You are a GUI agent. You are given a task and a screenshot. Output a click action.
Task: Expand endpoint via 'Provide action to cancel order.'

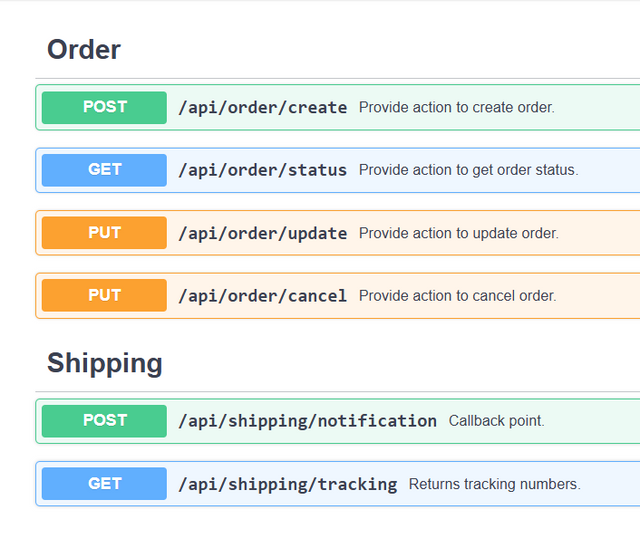[457, 296]
